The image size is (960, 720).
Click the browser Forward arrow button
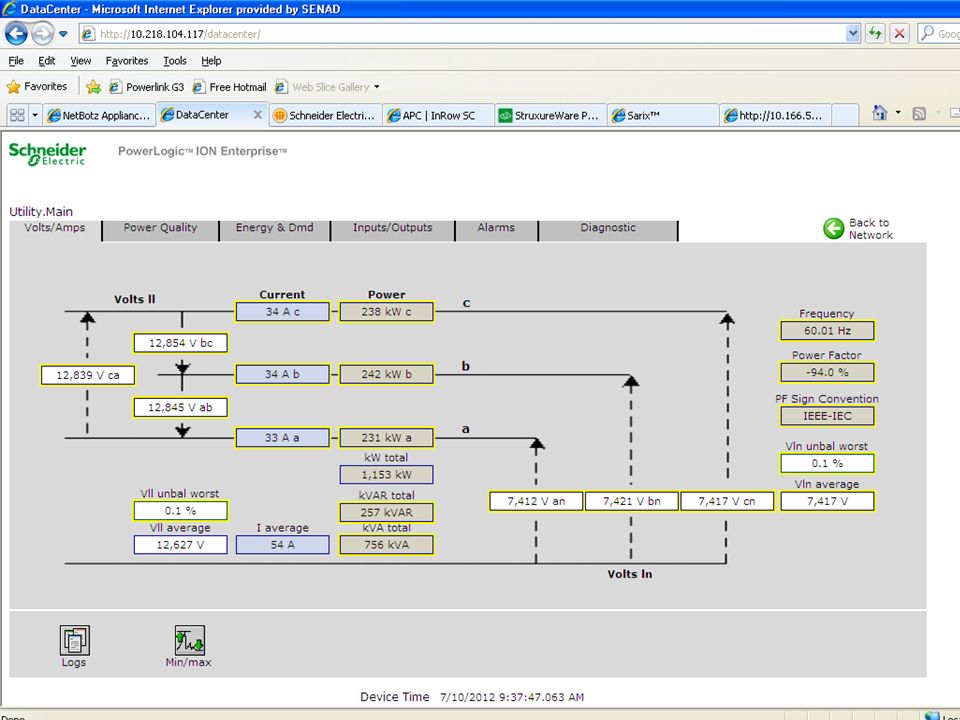click(42, 33)
